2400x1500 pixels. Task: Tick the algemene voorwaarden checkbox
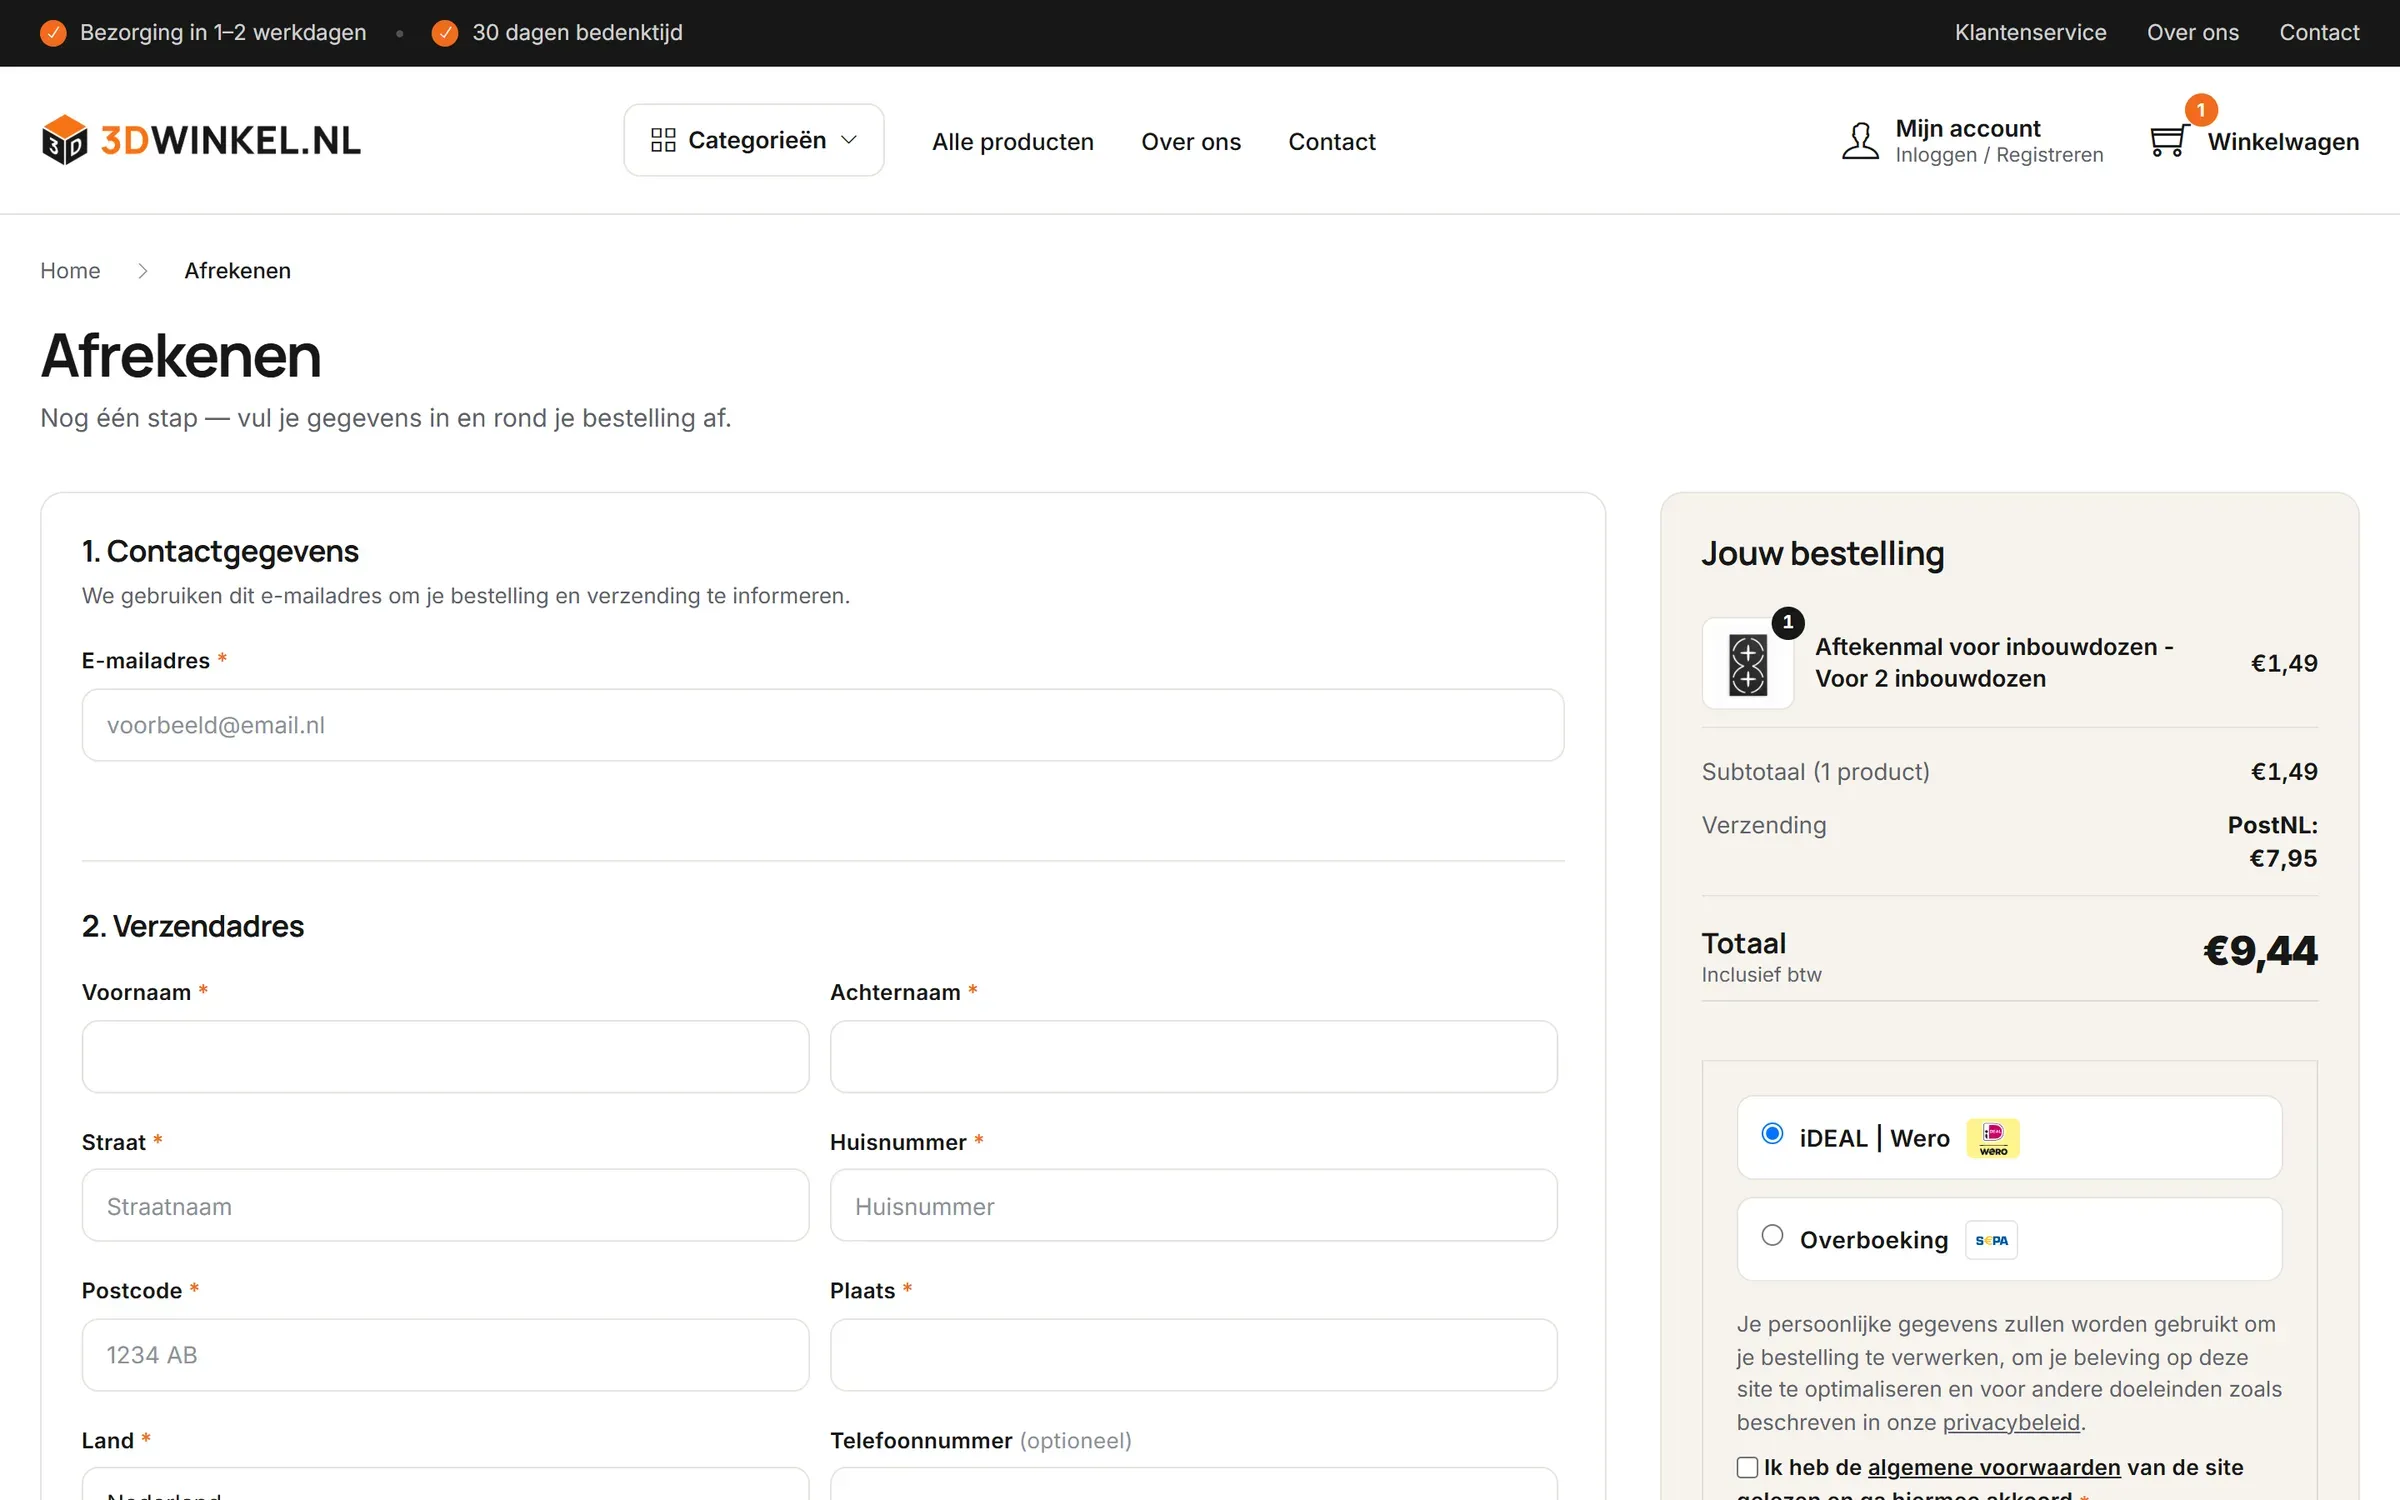[x=1747, y=1467]
